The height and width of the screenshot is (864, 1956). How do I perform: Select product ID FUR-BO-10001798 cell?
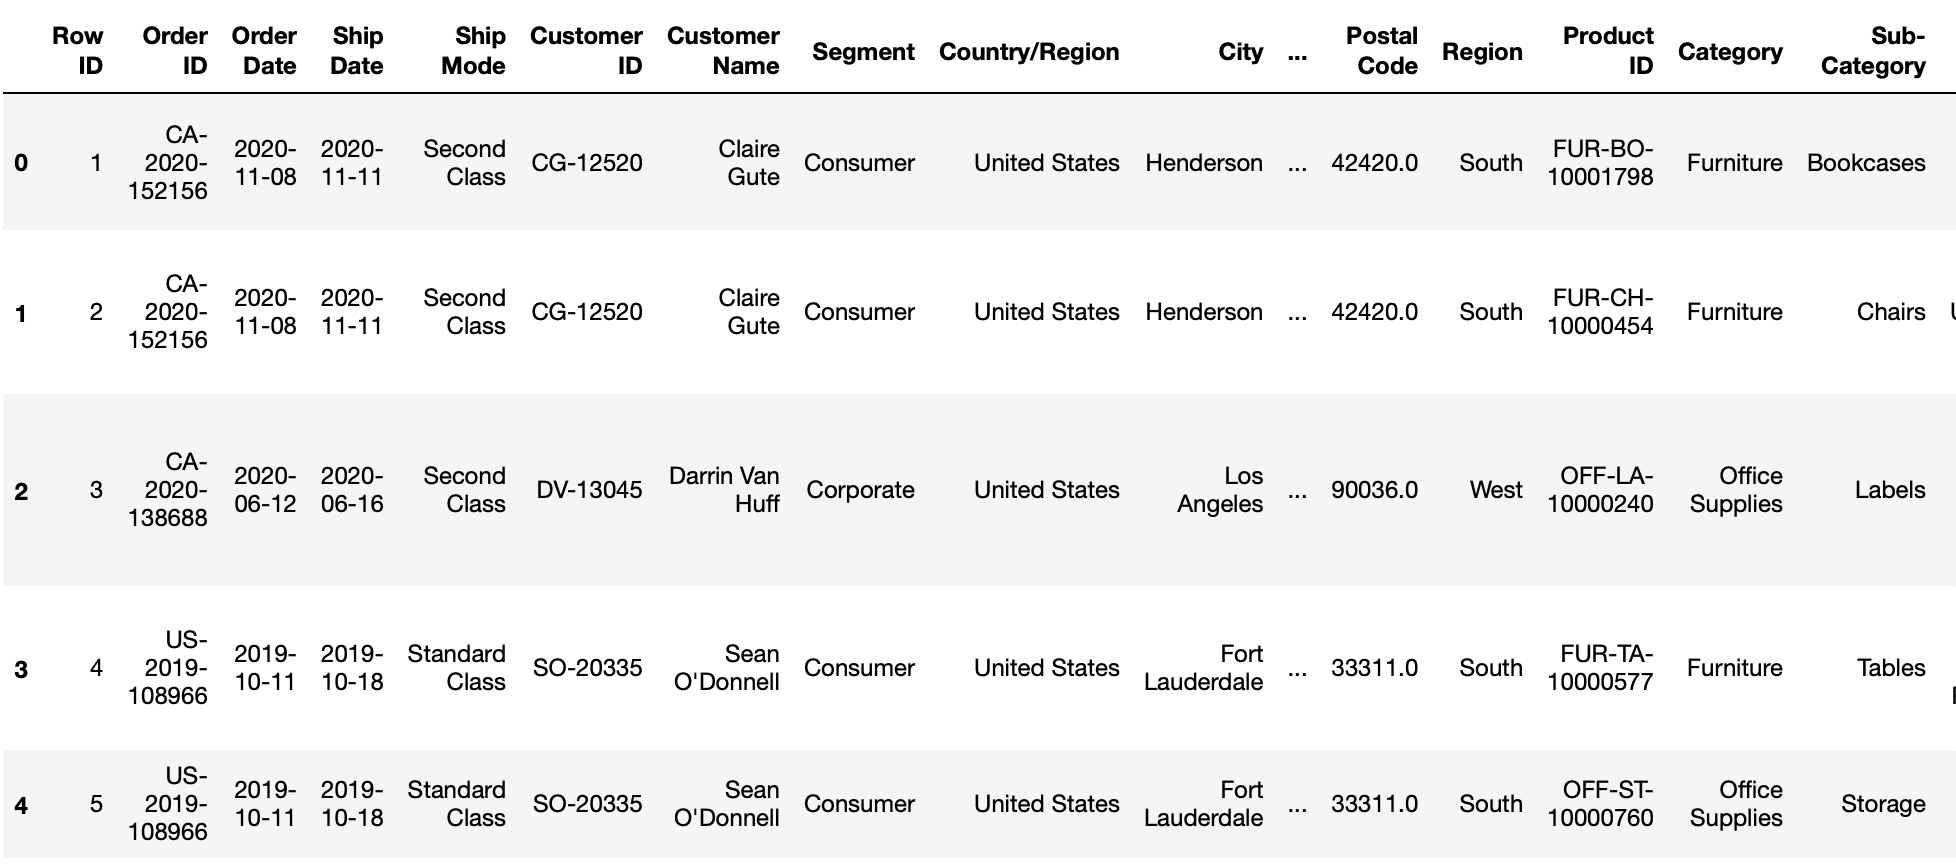(1601, 163)
